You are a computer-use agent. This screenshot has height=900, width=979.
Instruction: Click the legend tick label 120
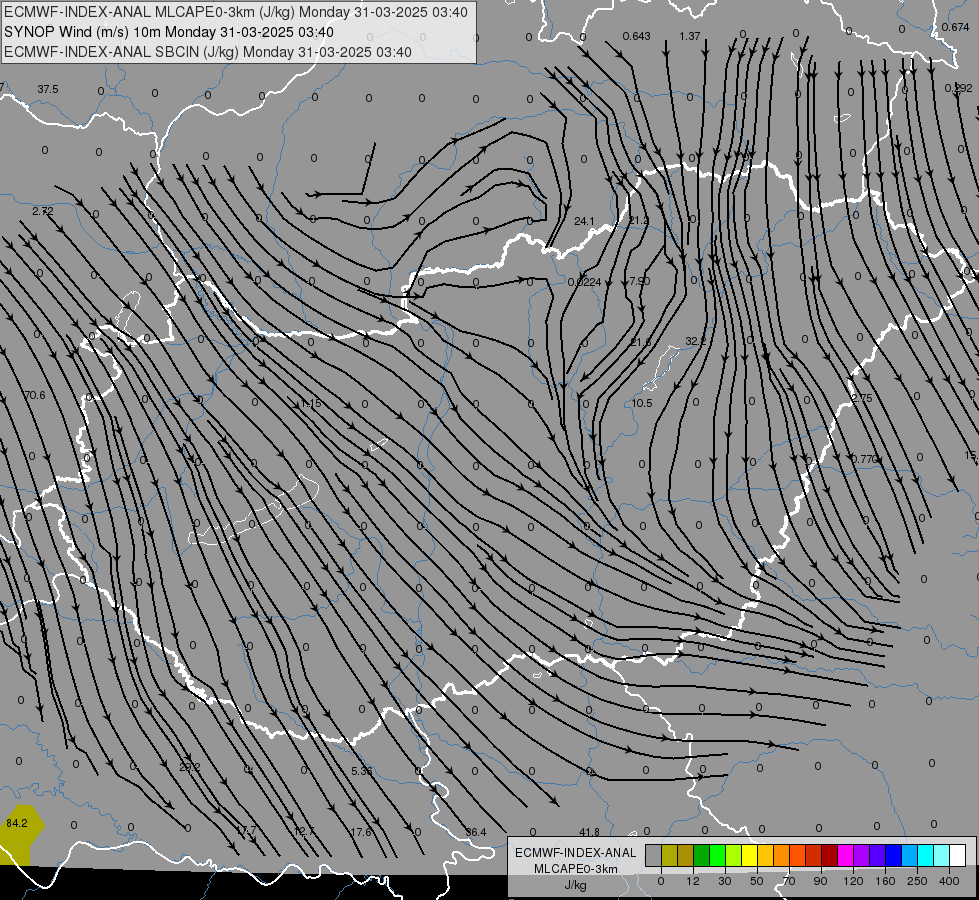pos(853,881)
